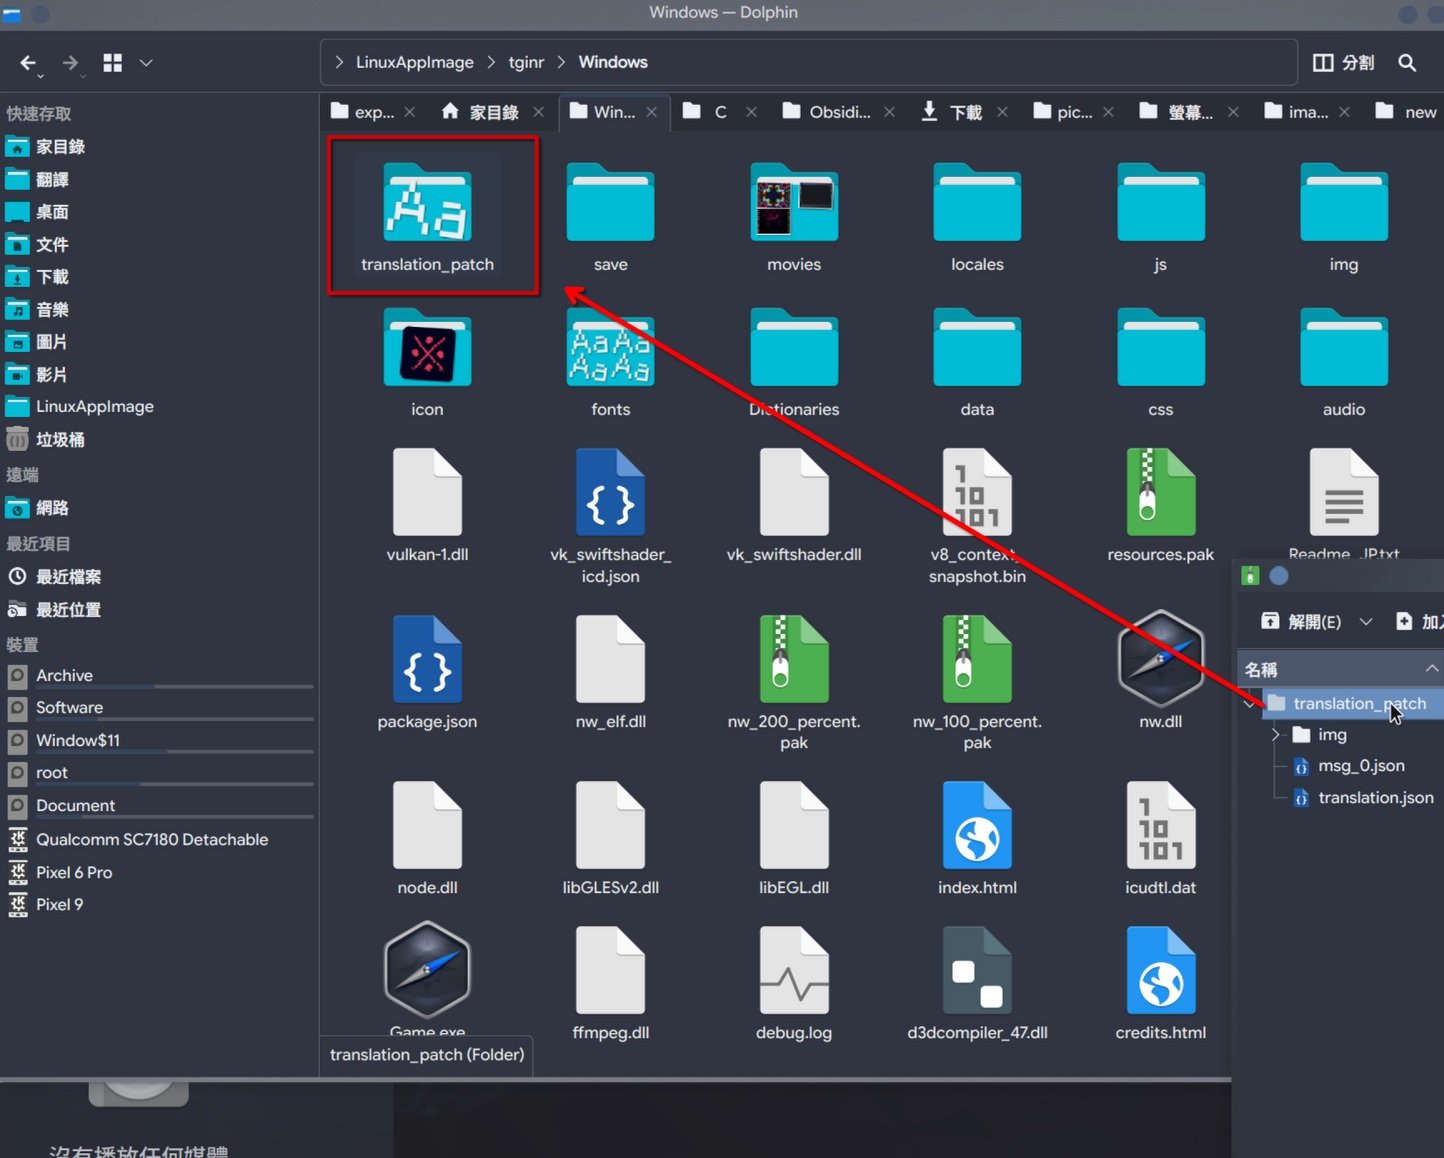Click the 分割 split view button
1444x1158 pixels.
[x=1343, y=63]
